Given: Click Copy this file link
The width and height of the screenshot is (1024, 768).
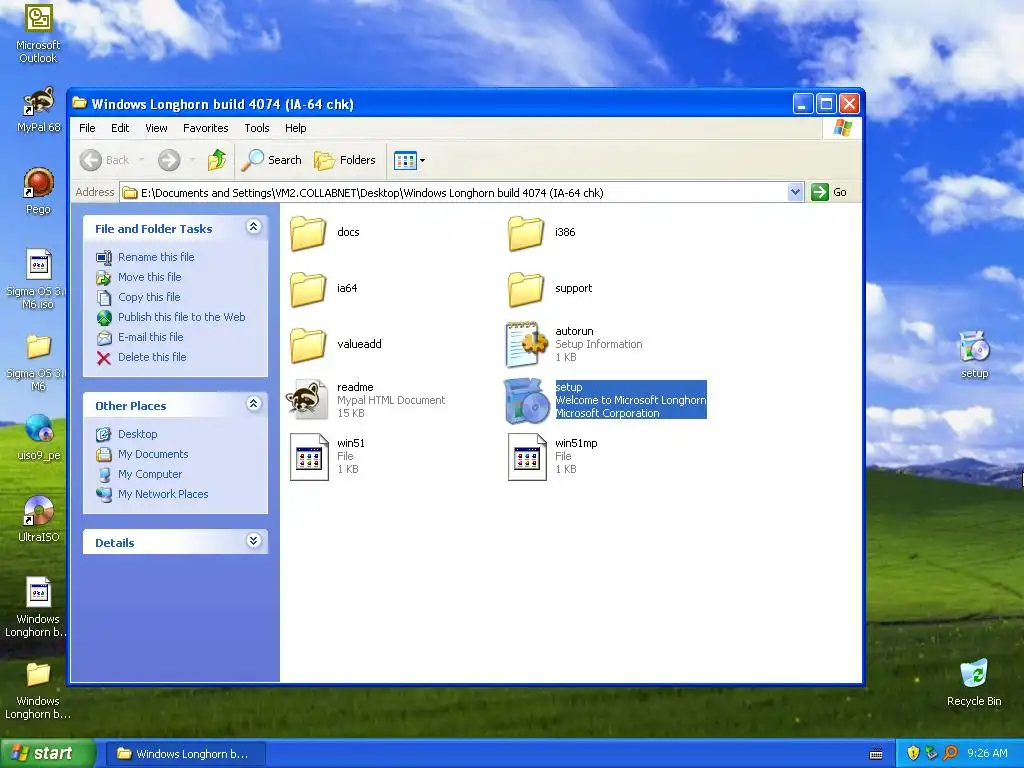Looking at the screenshot, I should [x=149, y=297].
